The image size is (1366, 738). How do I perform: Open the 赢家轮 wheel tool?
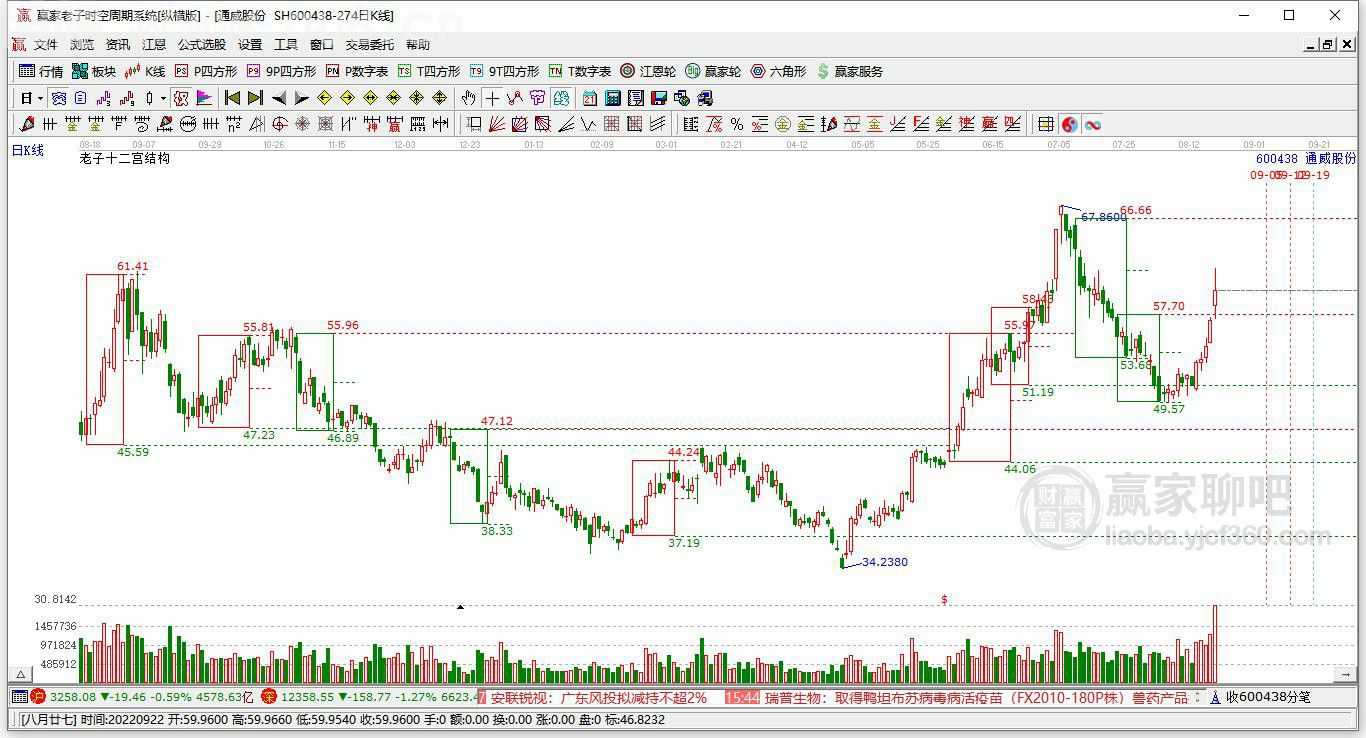tap(713, 71)
